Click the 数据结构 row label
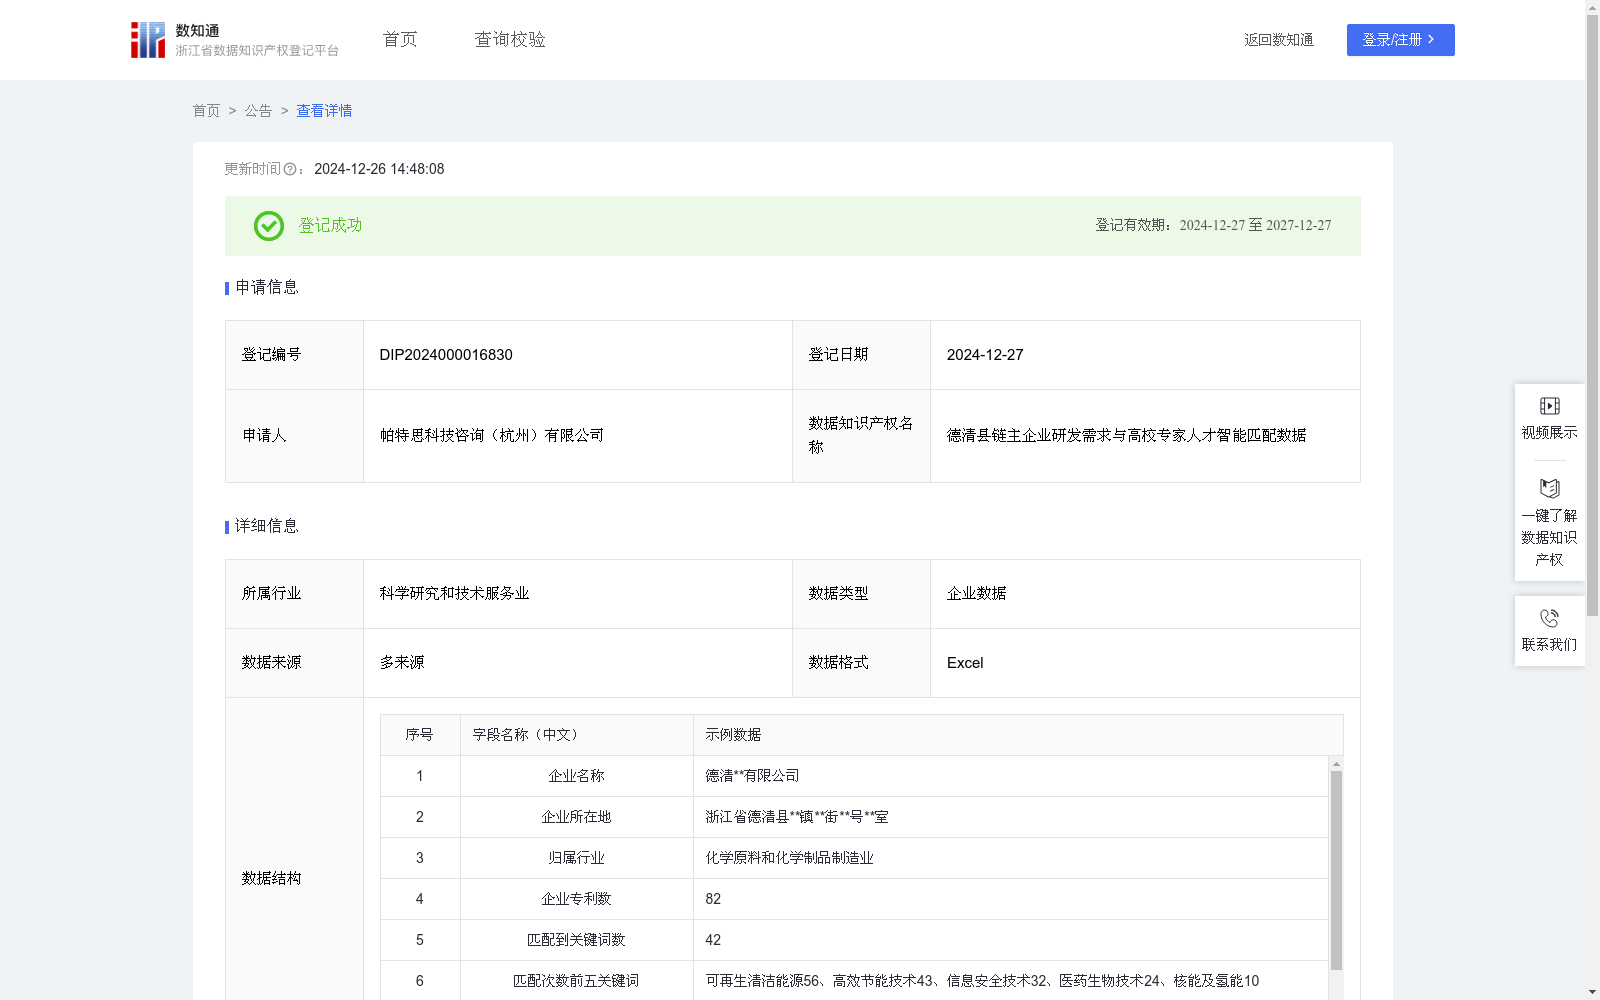The width and height of the screenshot is (1600, 1000). click(x=271, y=879)
